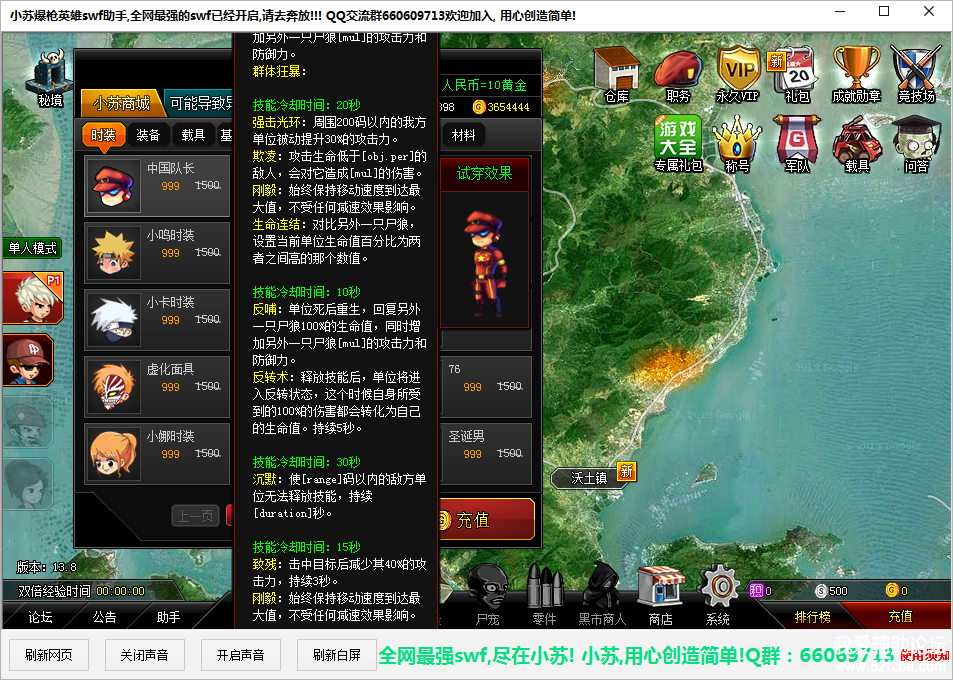Enter the 竞技场 arena icon
This screenshot has width=953, height=680.
coord(916,74)
